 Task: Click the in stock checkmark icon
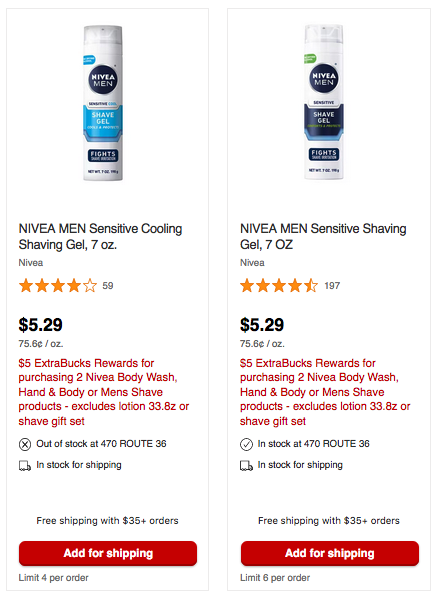(x=246, y=444)
